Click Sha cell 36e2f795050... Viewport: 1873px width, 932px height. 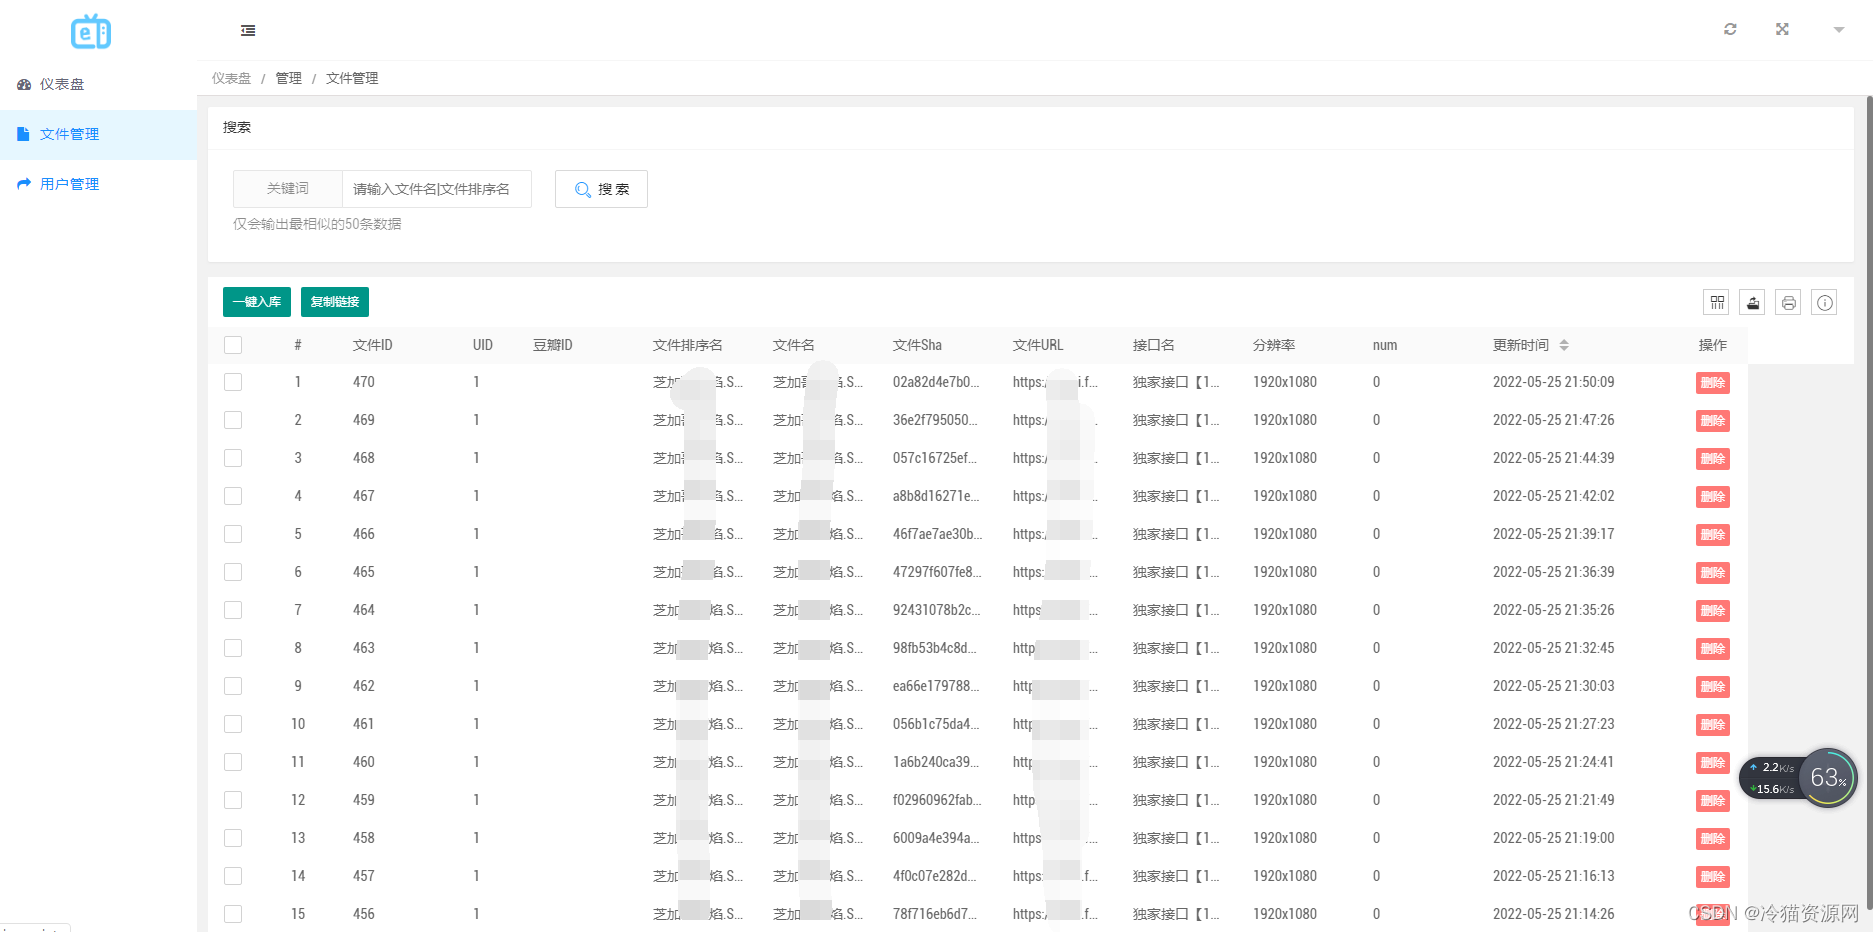tap(935, 420)
